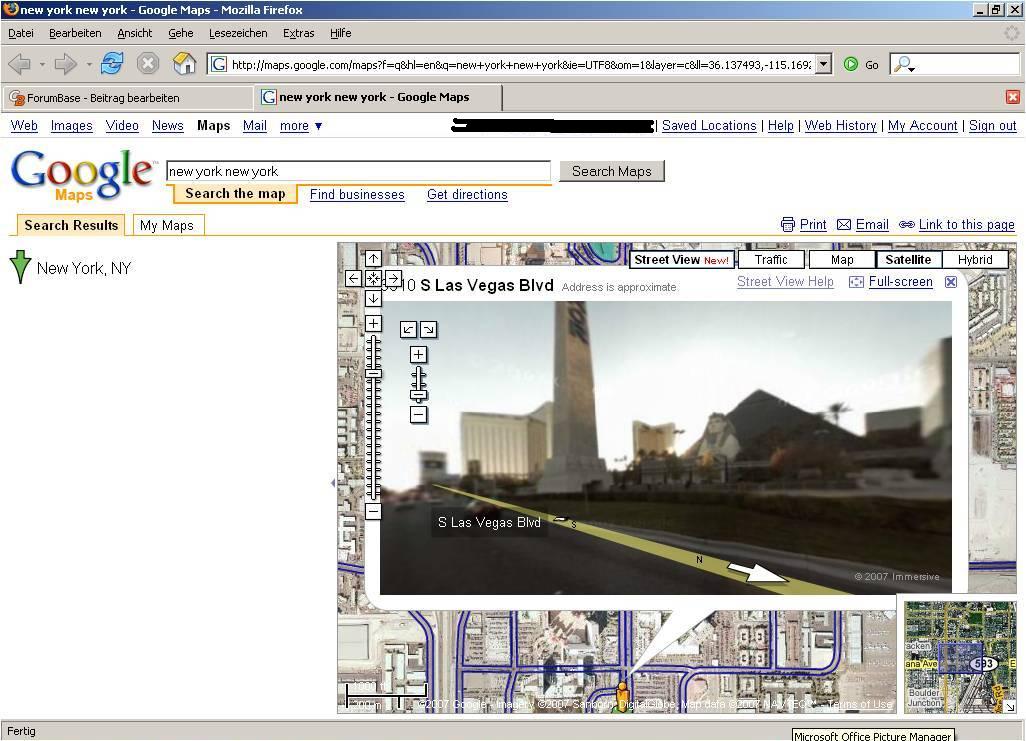1026x741 pixels.
Task: Click the overview minimap thumbnail
Action: pos(960,657)
